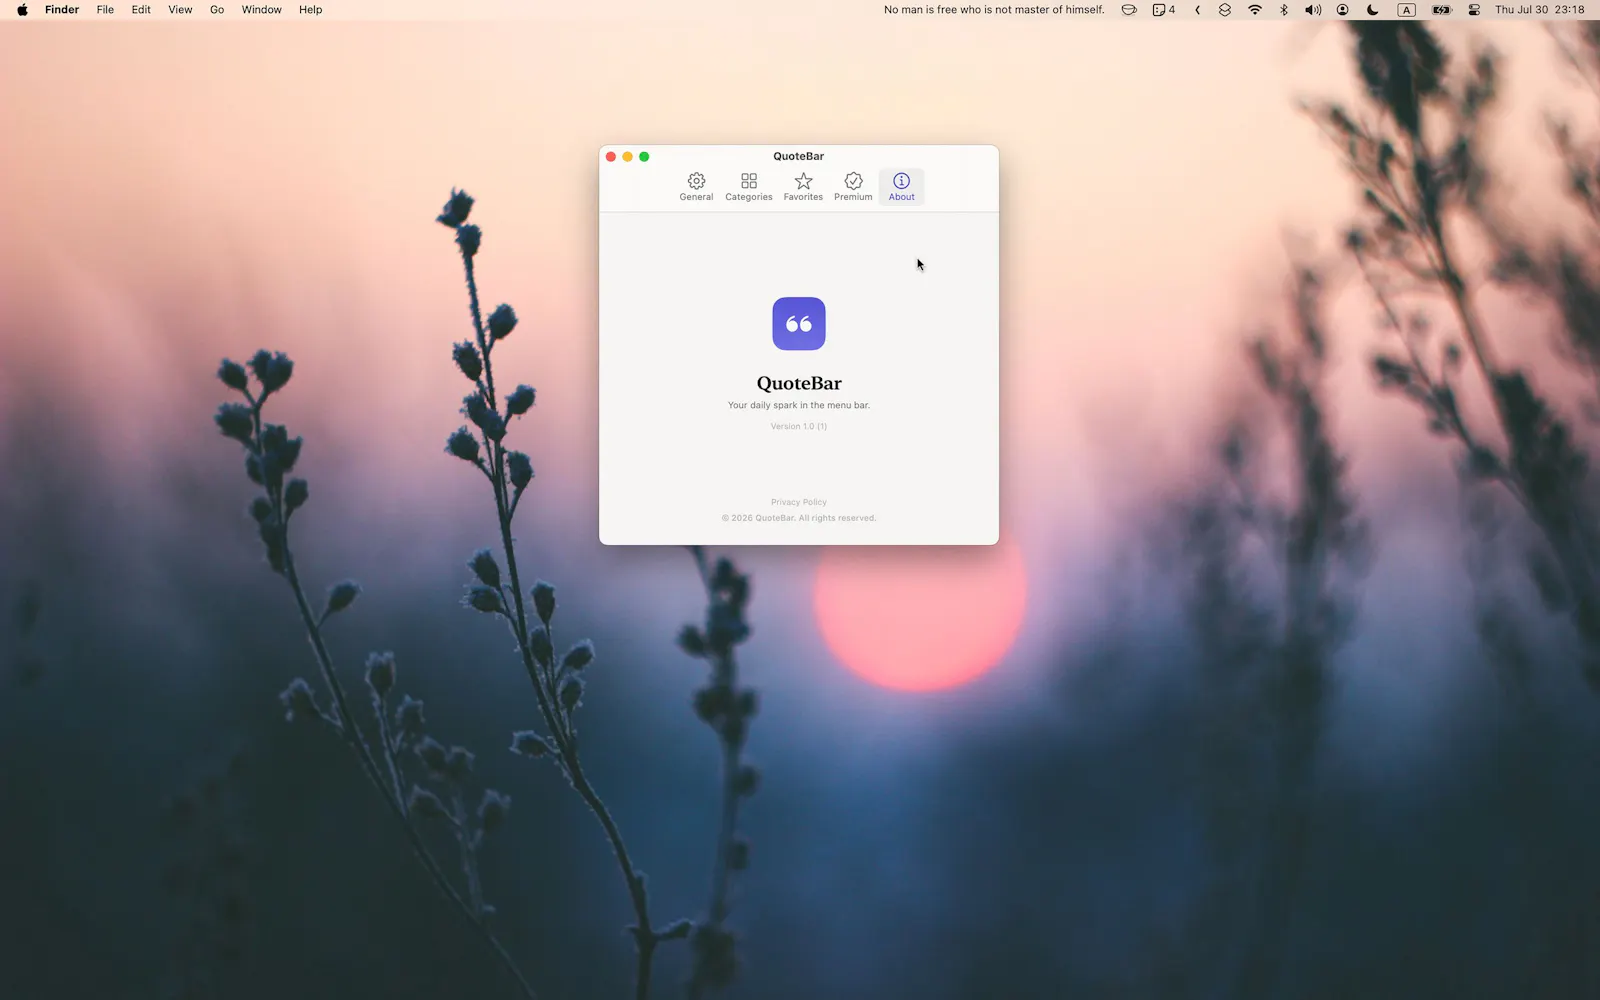
Task: Click the Bluetooth icon in menu bar
Action: (x=1284, y=10)
